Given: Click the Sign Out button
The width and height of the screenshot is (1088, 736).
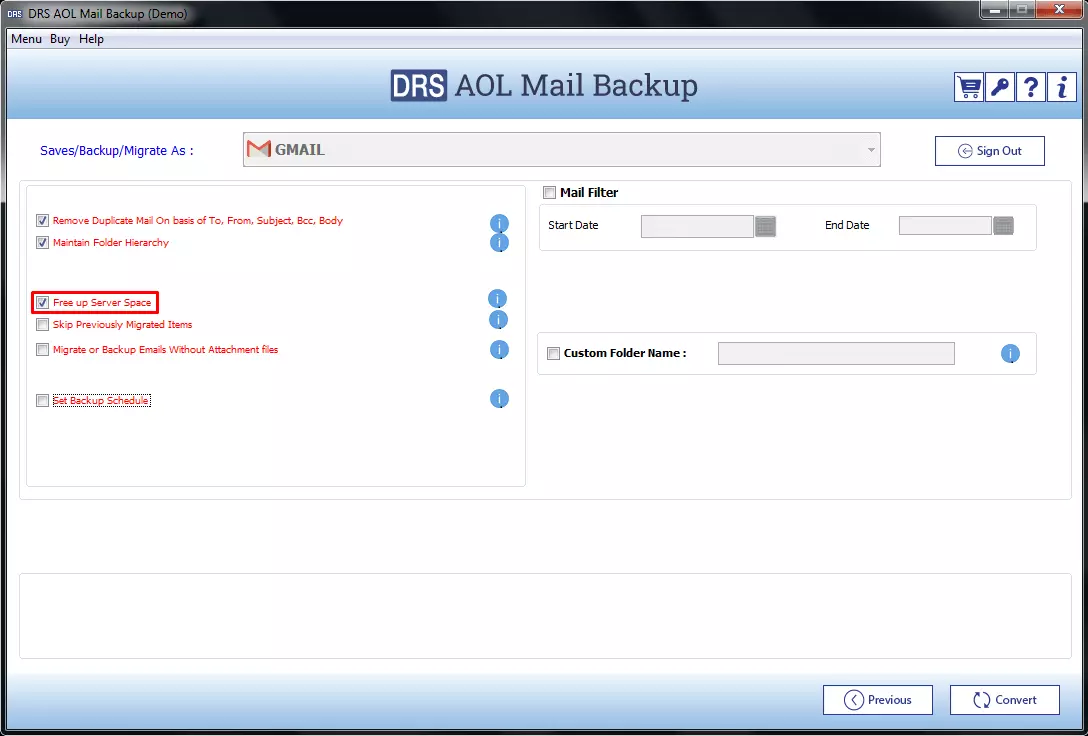Looking at the screenshot, I should (989, 151).
